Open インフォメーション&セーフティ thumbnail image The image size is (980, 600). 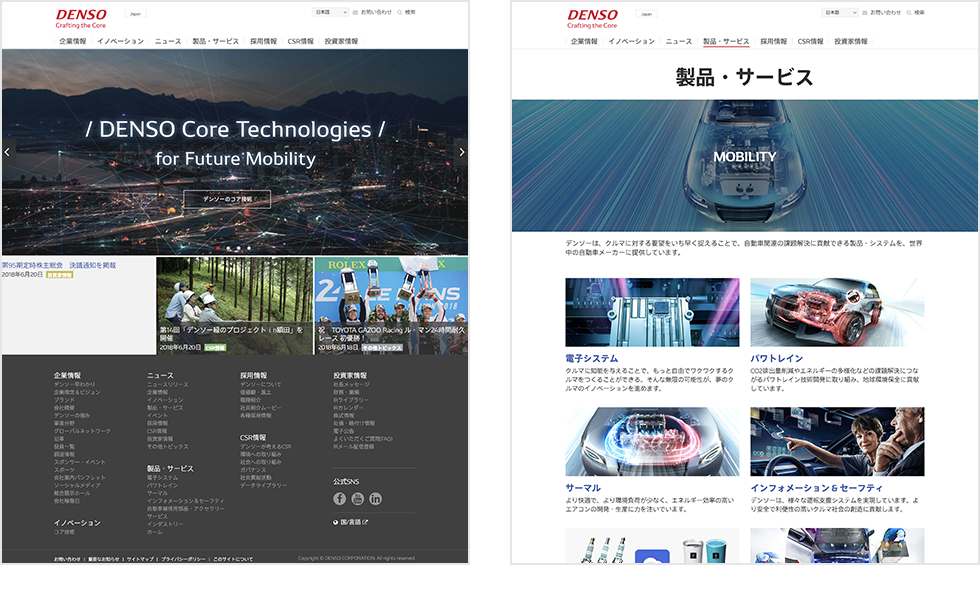pyautogui.click(x=837, y=441)
